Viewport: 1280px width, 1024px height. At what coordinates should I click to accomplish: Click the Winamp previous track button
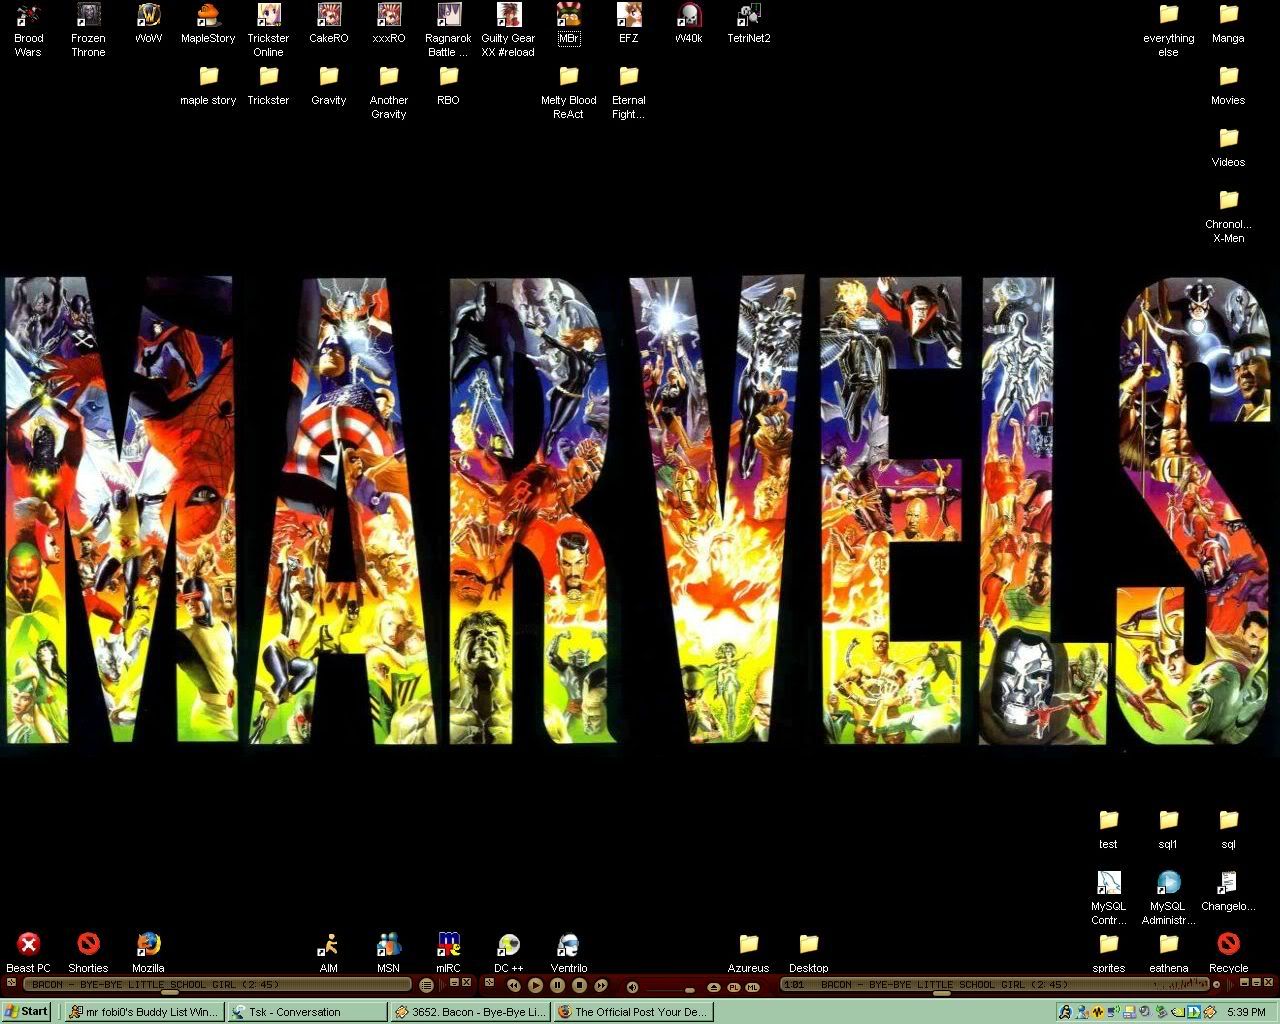click(514, 985)
